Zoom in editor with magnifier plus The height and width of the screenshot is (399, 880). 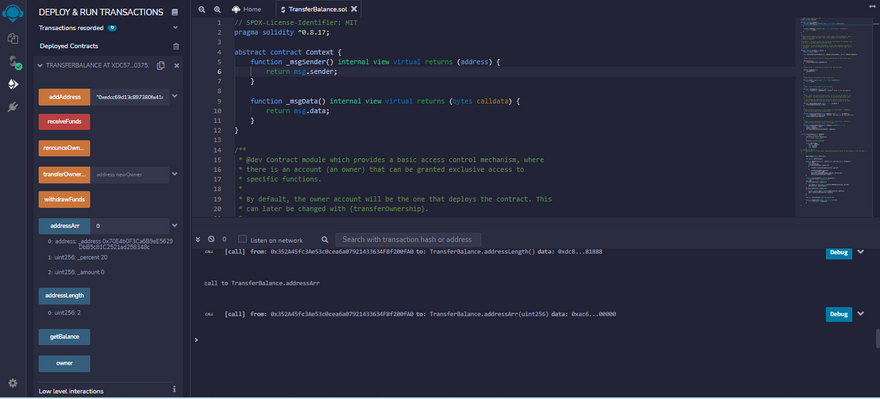point(217,10)
